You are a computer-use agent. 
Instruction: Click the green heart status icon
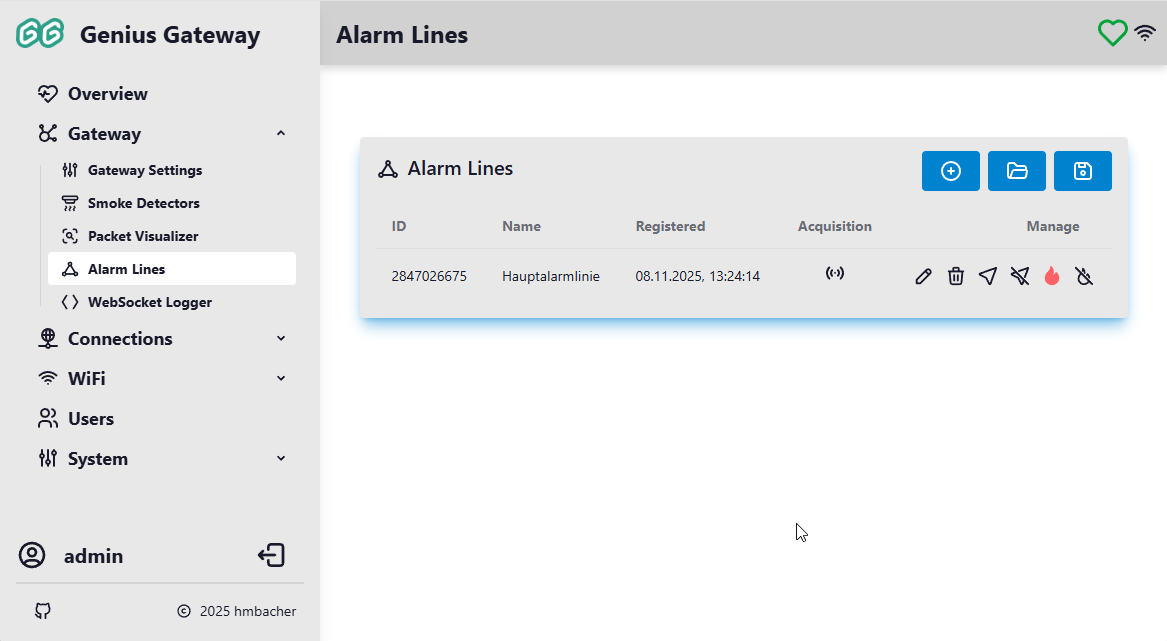click(1112, 33)
